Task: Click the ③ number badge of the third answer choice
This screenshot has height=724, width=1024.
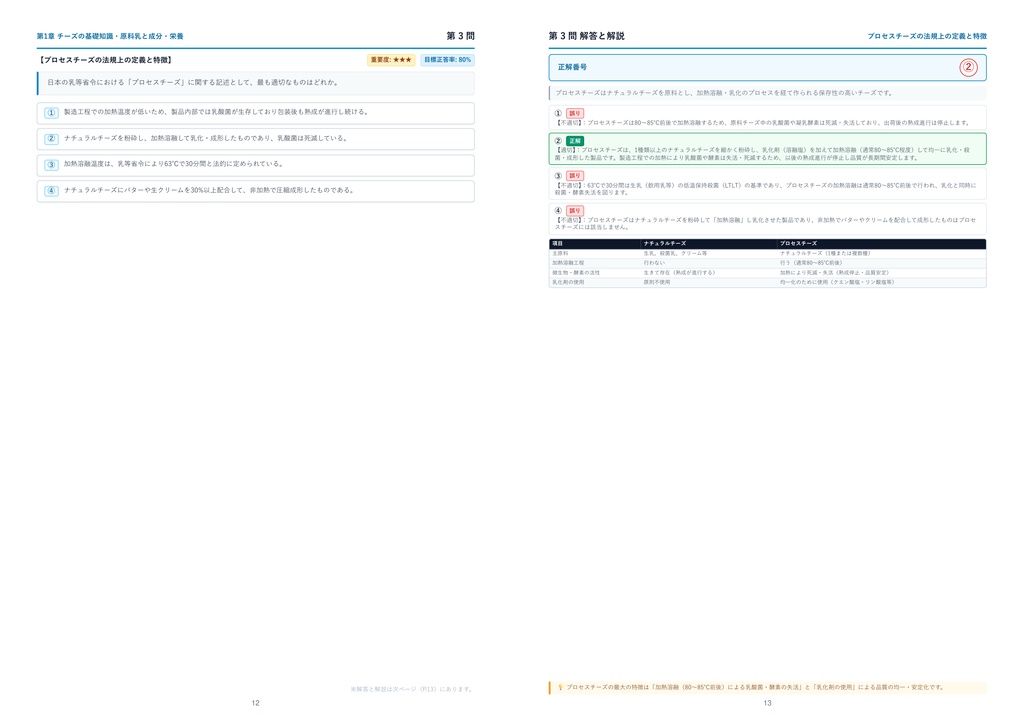Action: point(52,165)
